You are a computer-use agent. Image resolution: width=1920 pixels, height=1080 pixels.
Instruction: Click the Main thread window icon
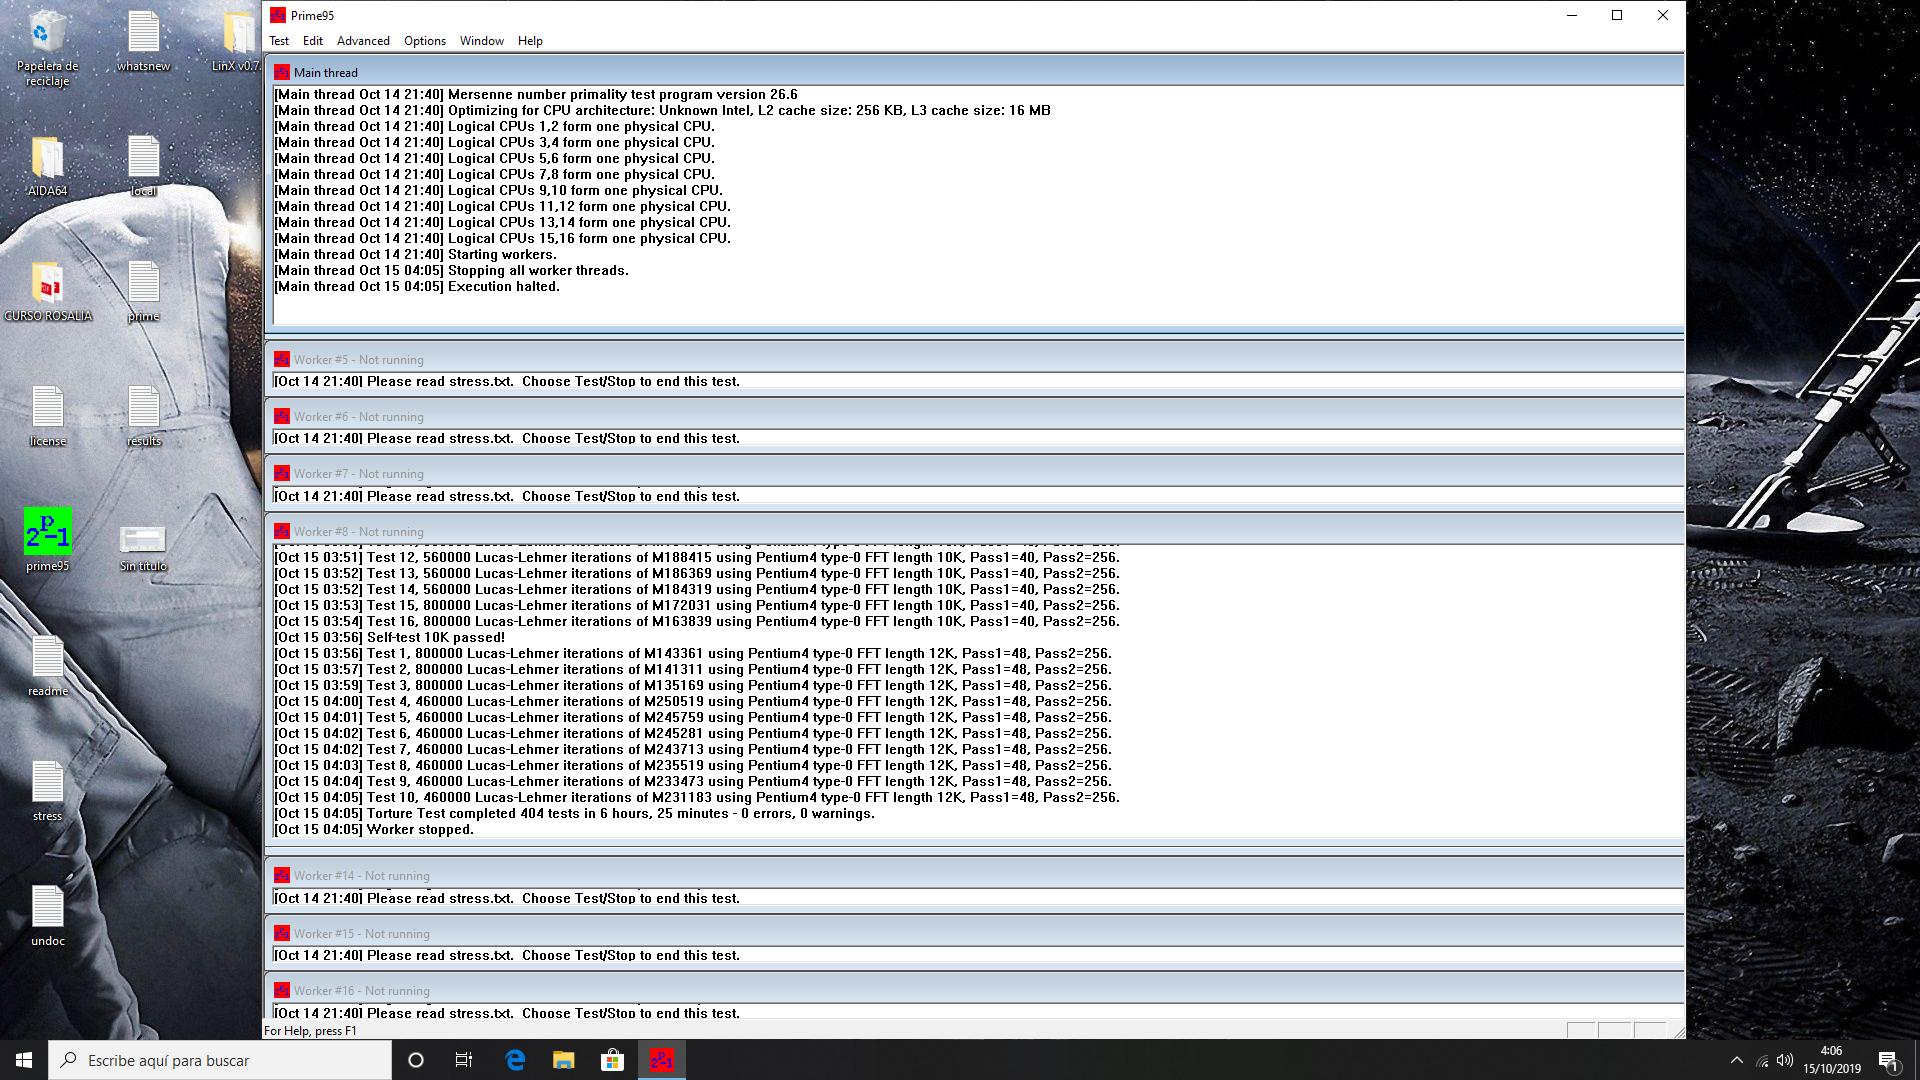282,72
